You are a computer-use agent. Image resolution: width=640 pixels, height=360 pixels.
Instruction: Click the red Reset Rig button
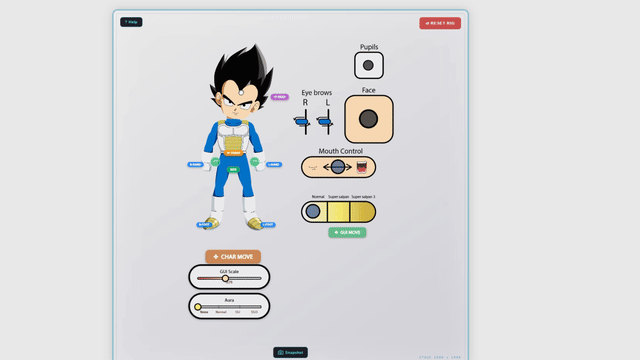[440, 23]
